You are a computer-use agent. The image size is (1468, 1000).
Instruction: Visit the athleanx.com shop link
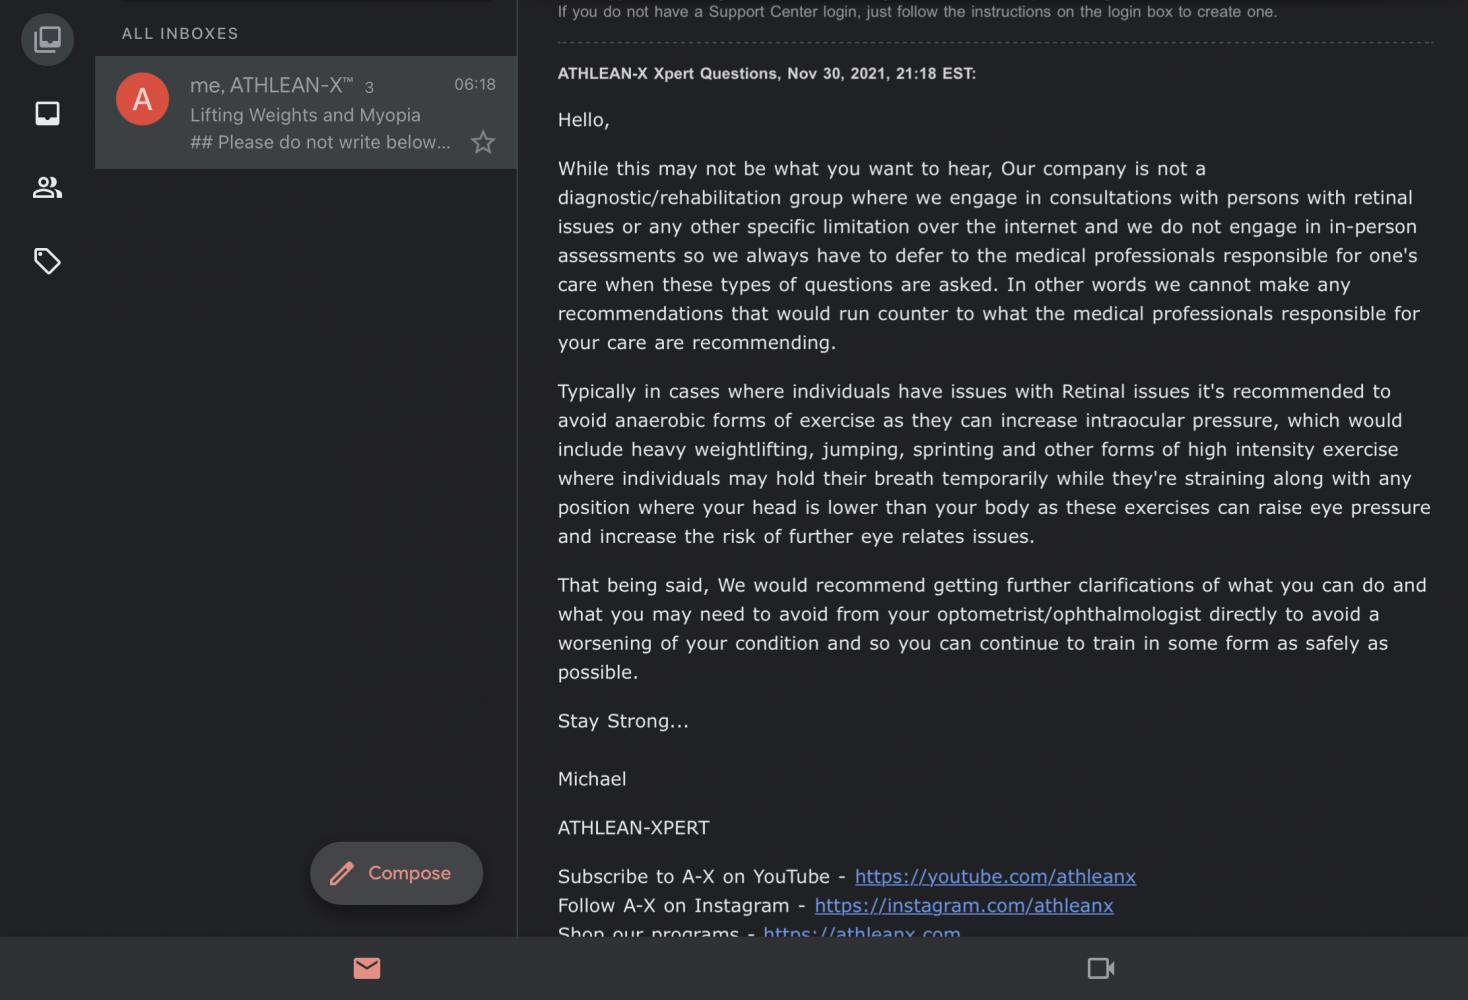tap(862, 932)
